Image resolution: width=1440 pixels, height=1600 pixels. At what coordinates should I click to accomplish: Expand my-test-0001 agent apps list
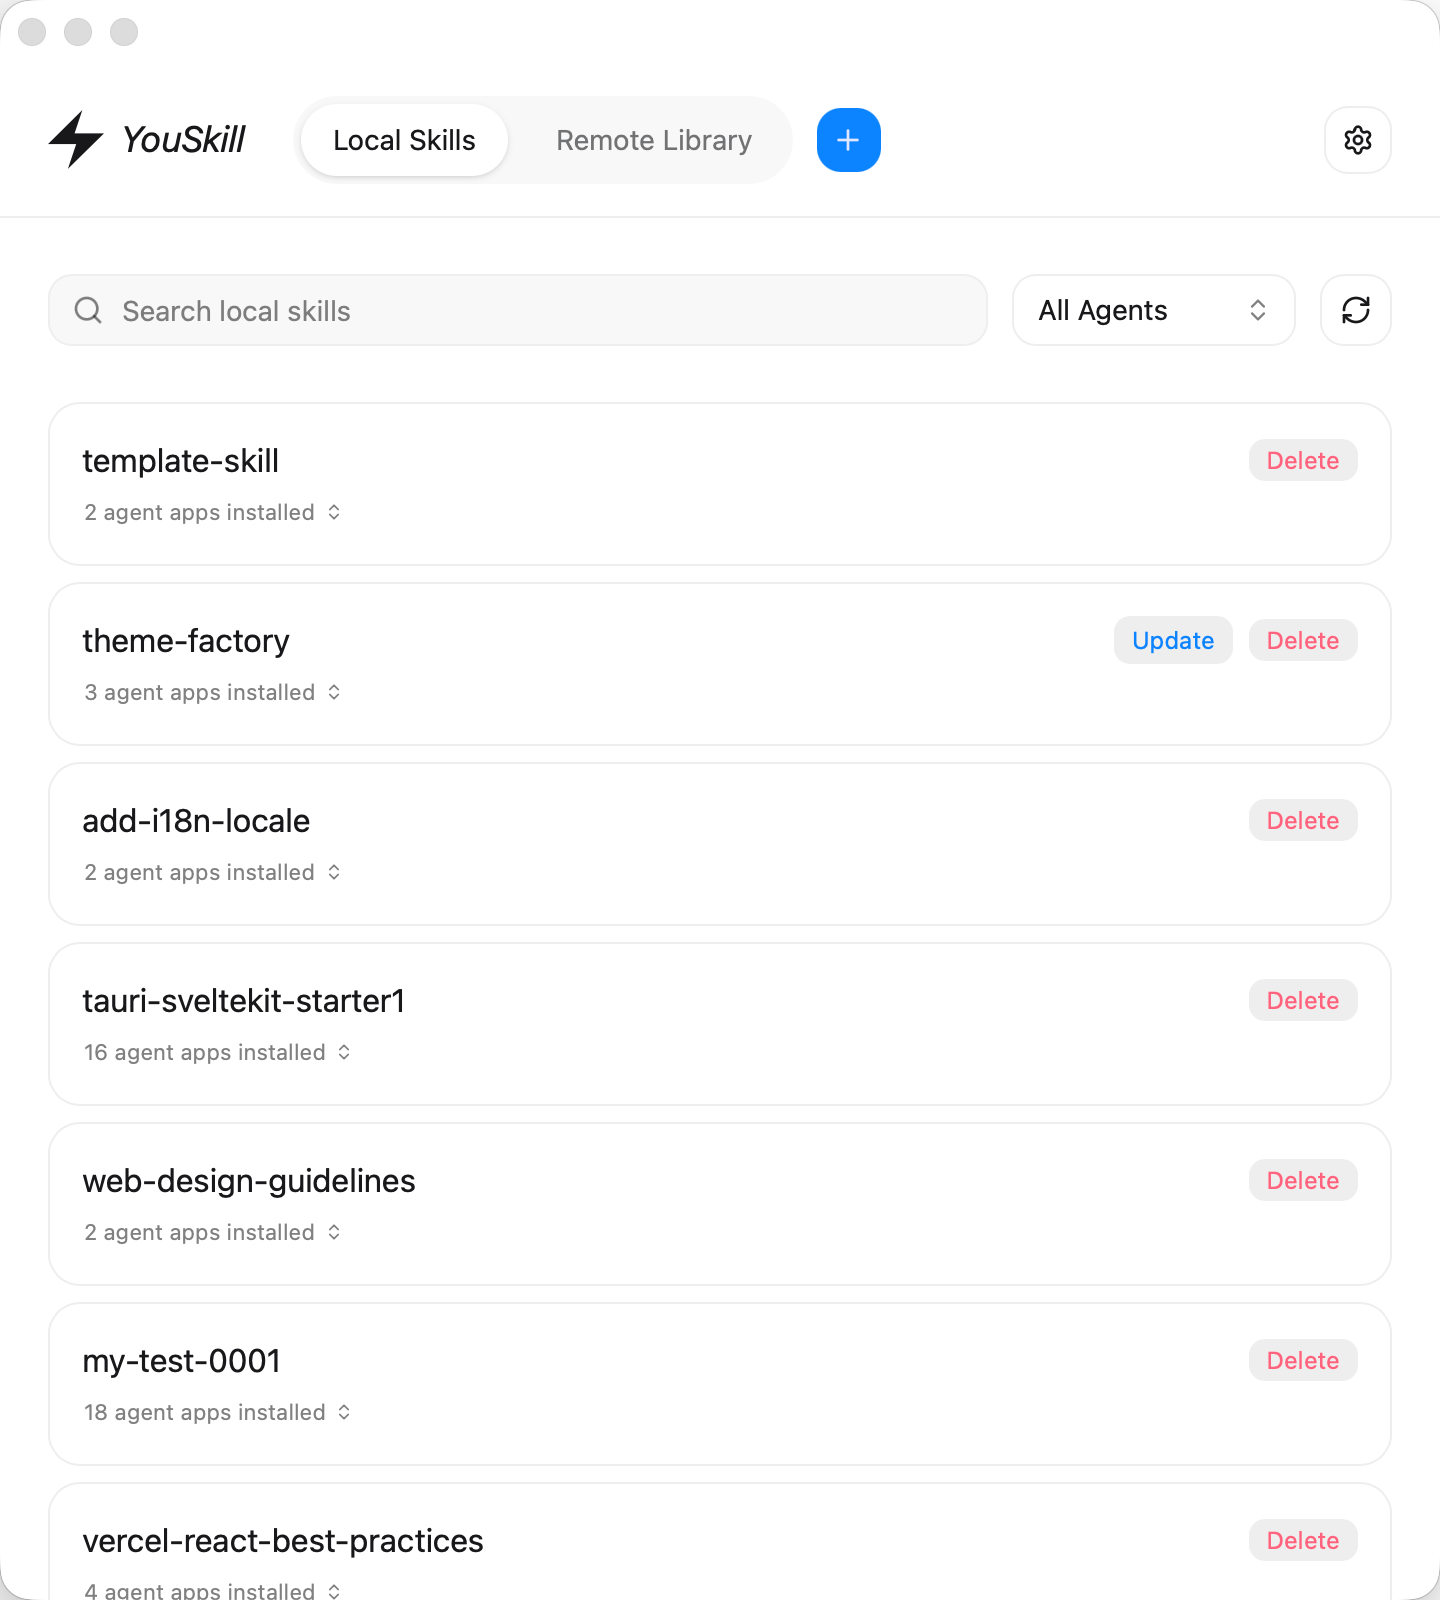[218, 1412]
